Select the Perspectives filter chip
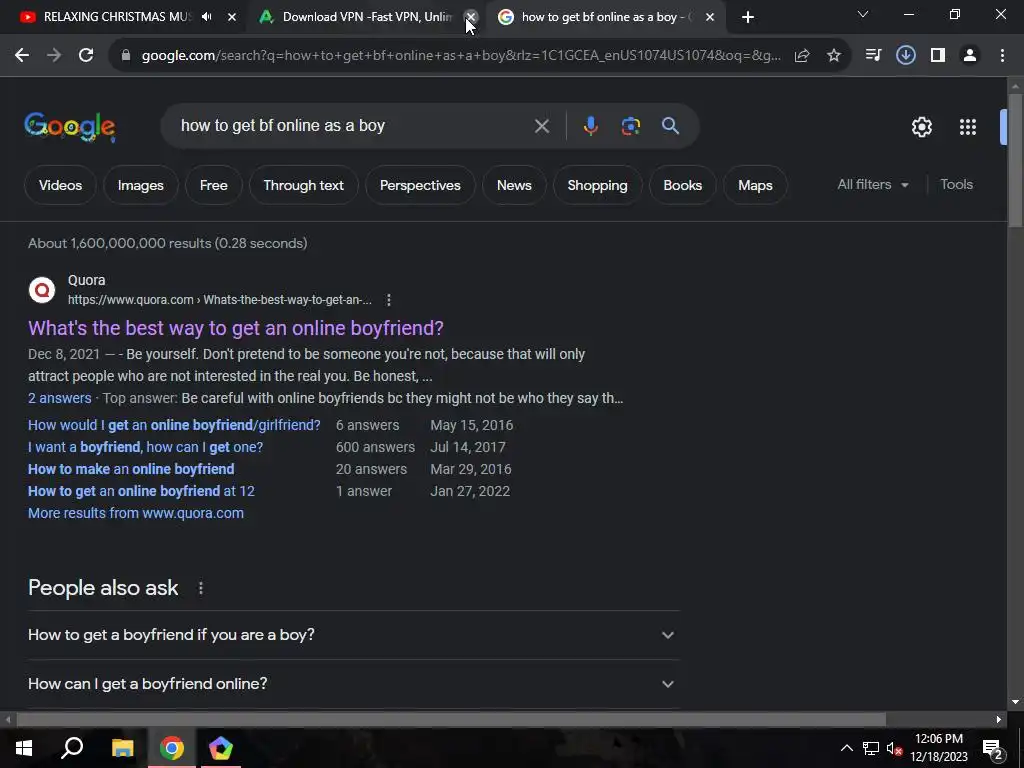Viewport: 1024px width, 768px height. coord(420,185)
